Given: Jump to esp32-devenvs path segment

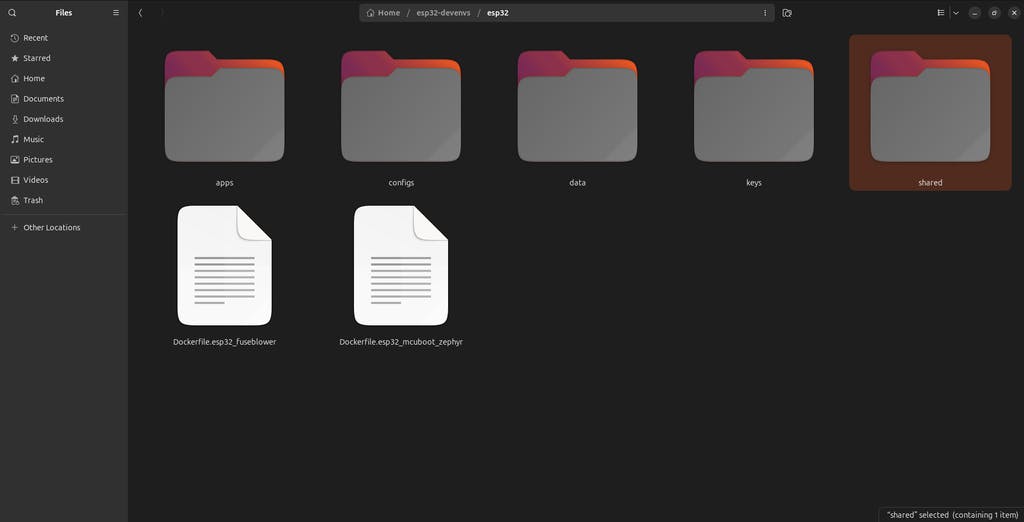Looking at the screenshot, I should [443, 12].
